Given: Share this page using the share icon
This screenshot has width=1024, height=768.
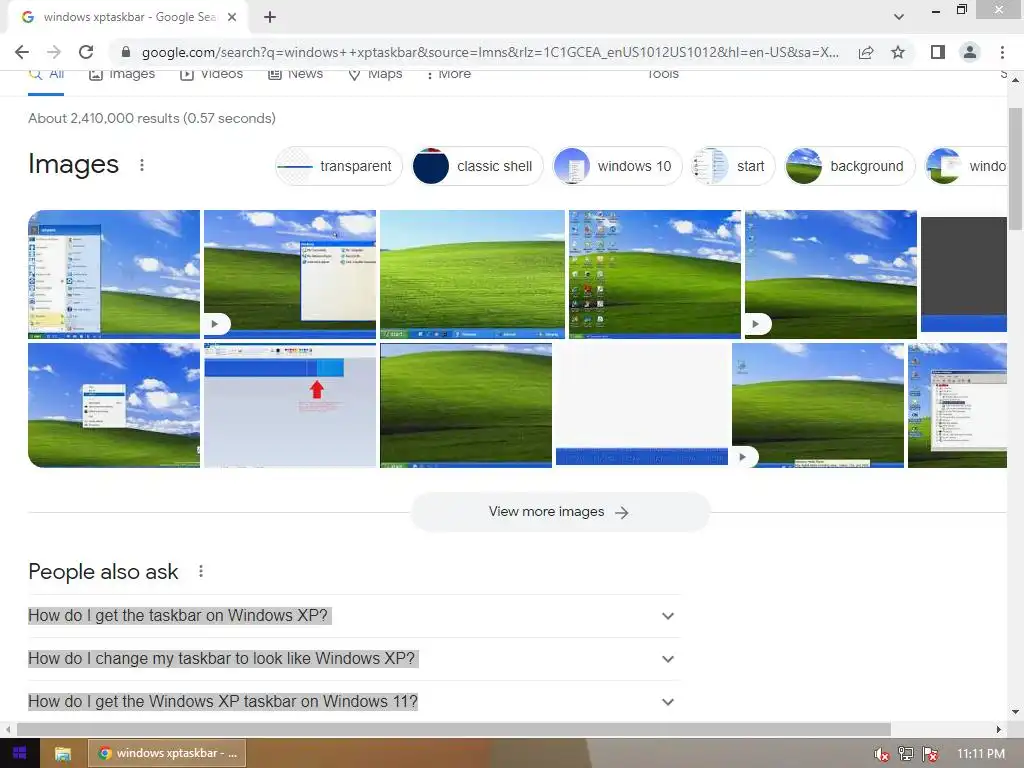Looking at the screenshot, I should (866, 52).
